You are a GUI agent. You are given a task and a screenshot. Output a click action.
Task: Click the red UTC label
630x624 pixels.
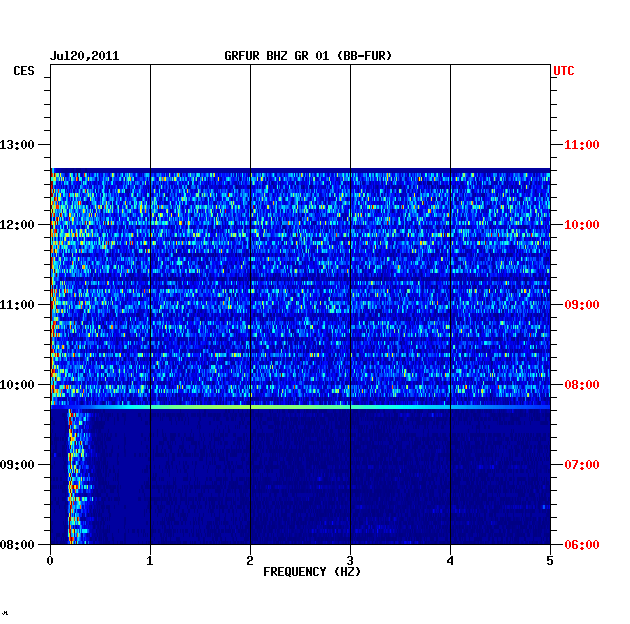pyautogui.click(x=564, y=71)
